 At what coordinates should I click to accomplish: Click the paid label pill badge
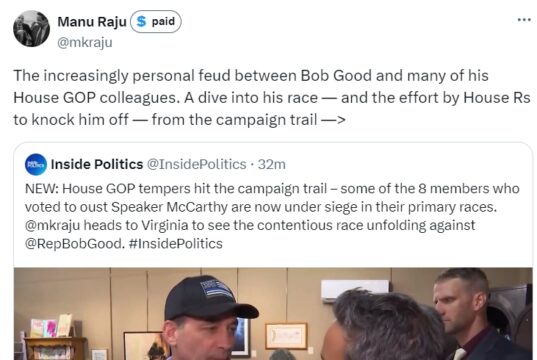tap(156, 22)
